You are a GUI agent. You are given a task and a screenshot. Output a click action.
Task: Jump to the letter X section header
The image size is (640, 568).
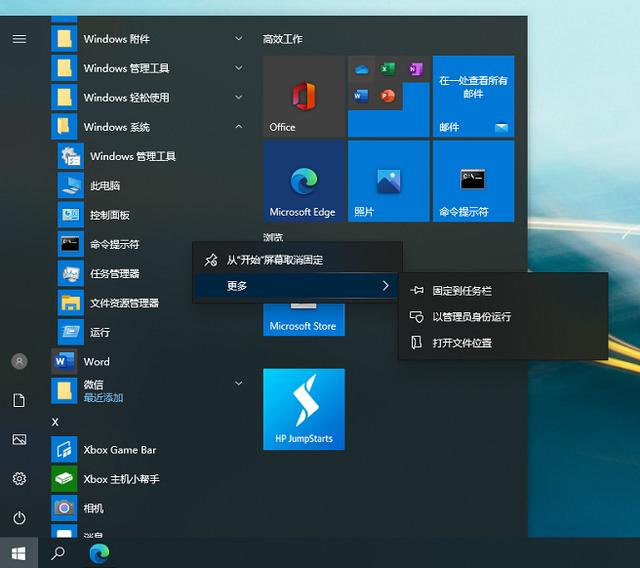point(55,422)
